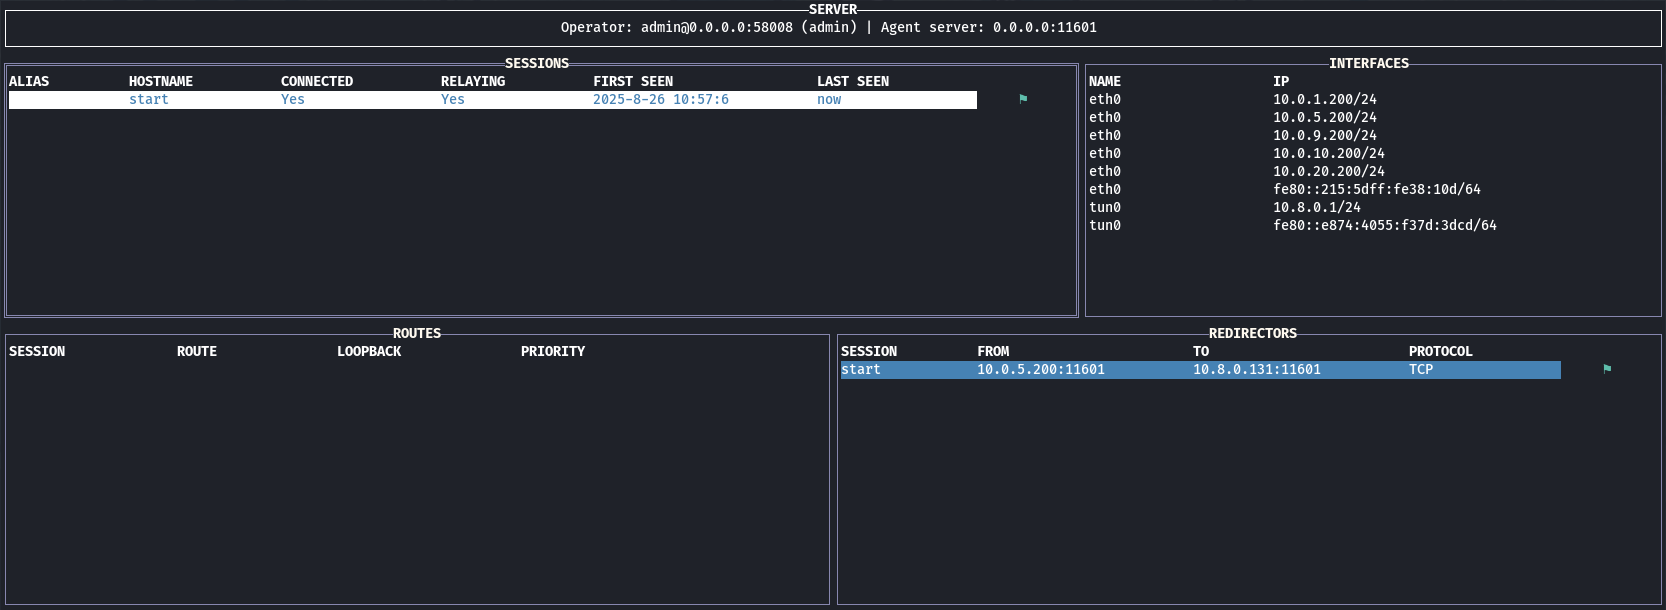The height and width of the screenshot is (610, 1666).
Task: Click the tun0 name beside 10.8.0.1/24
Action: (x=1105, y=208)
